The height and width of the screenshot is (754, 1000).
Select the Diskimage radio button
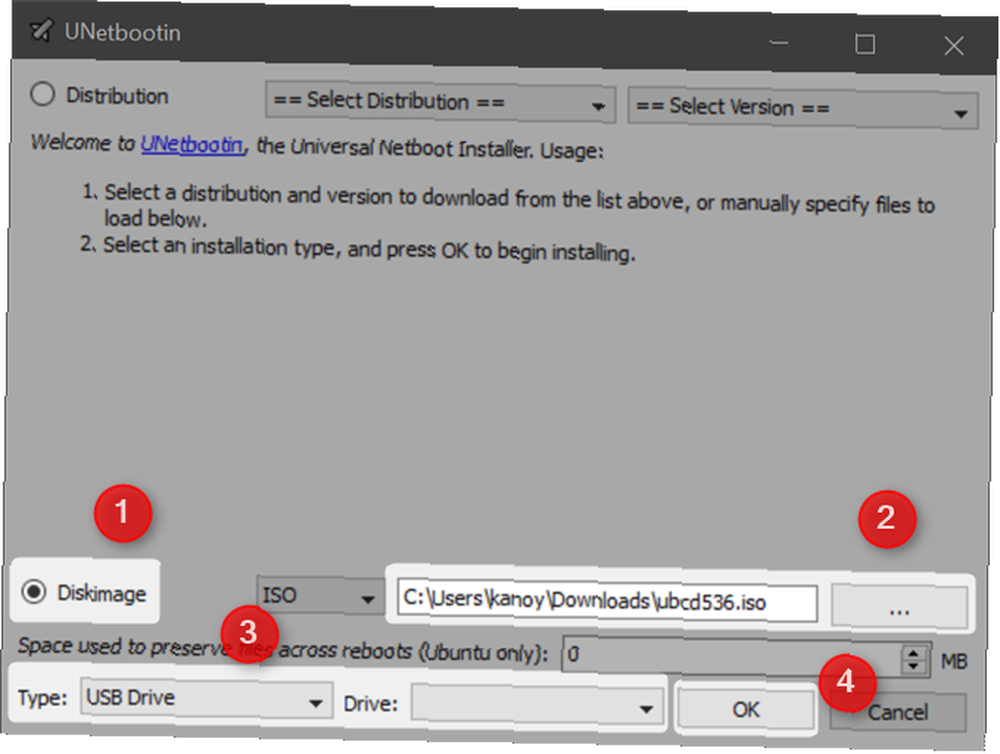click(34, 591)
